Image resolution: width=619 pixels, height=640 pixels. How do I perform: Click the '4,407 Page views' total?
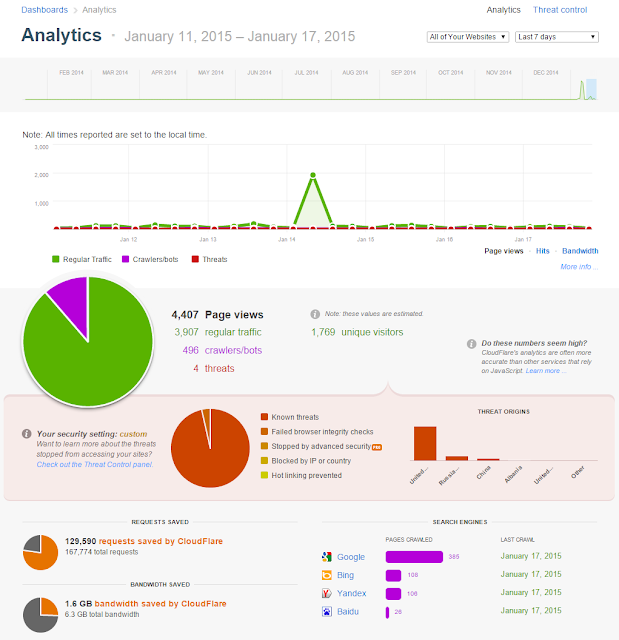click(x=217, y=315)
